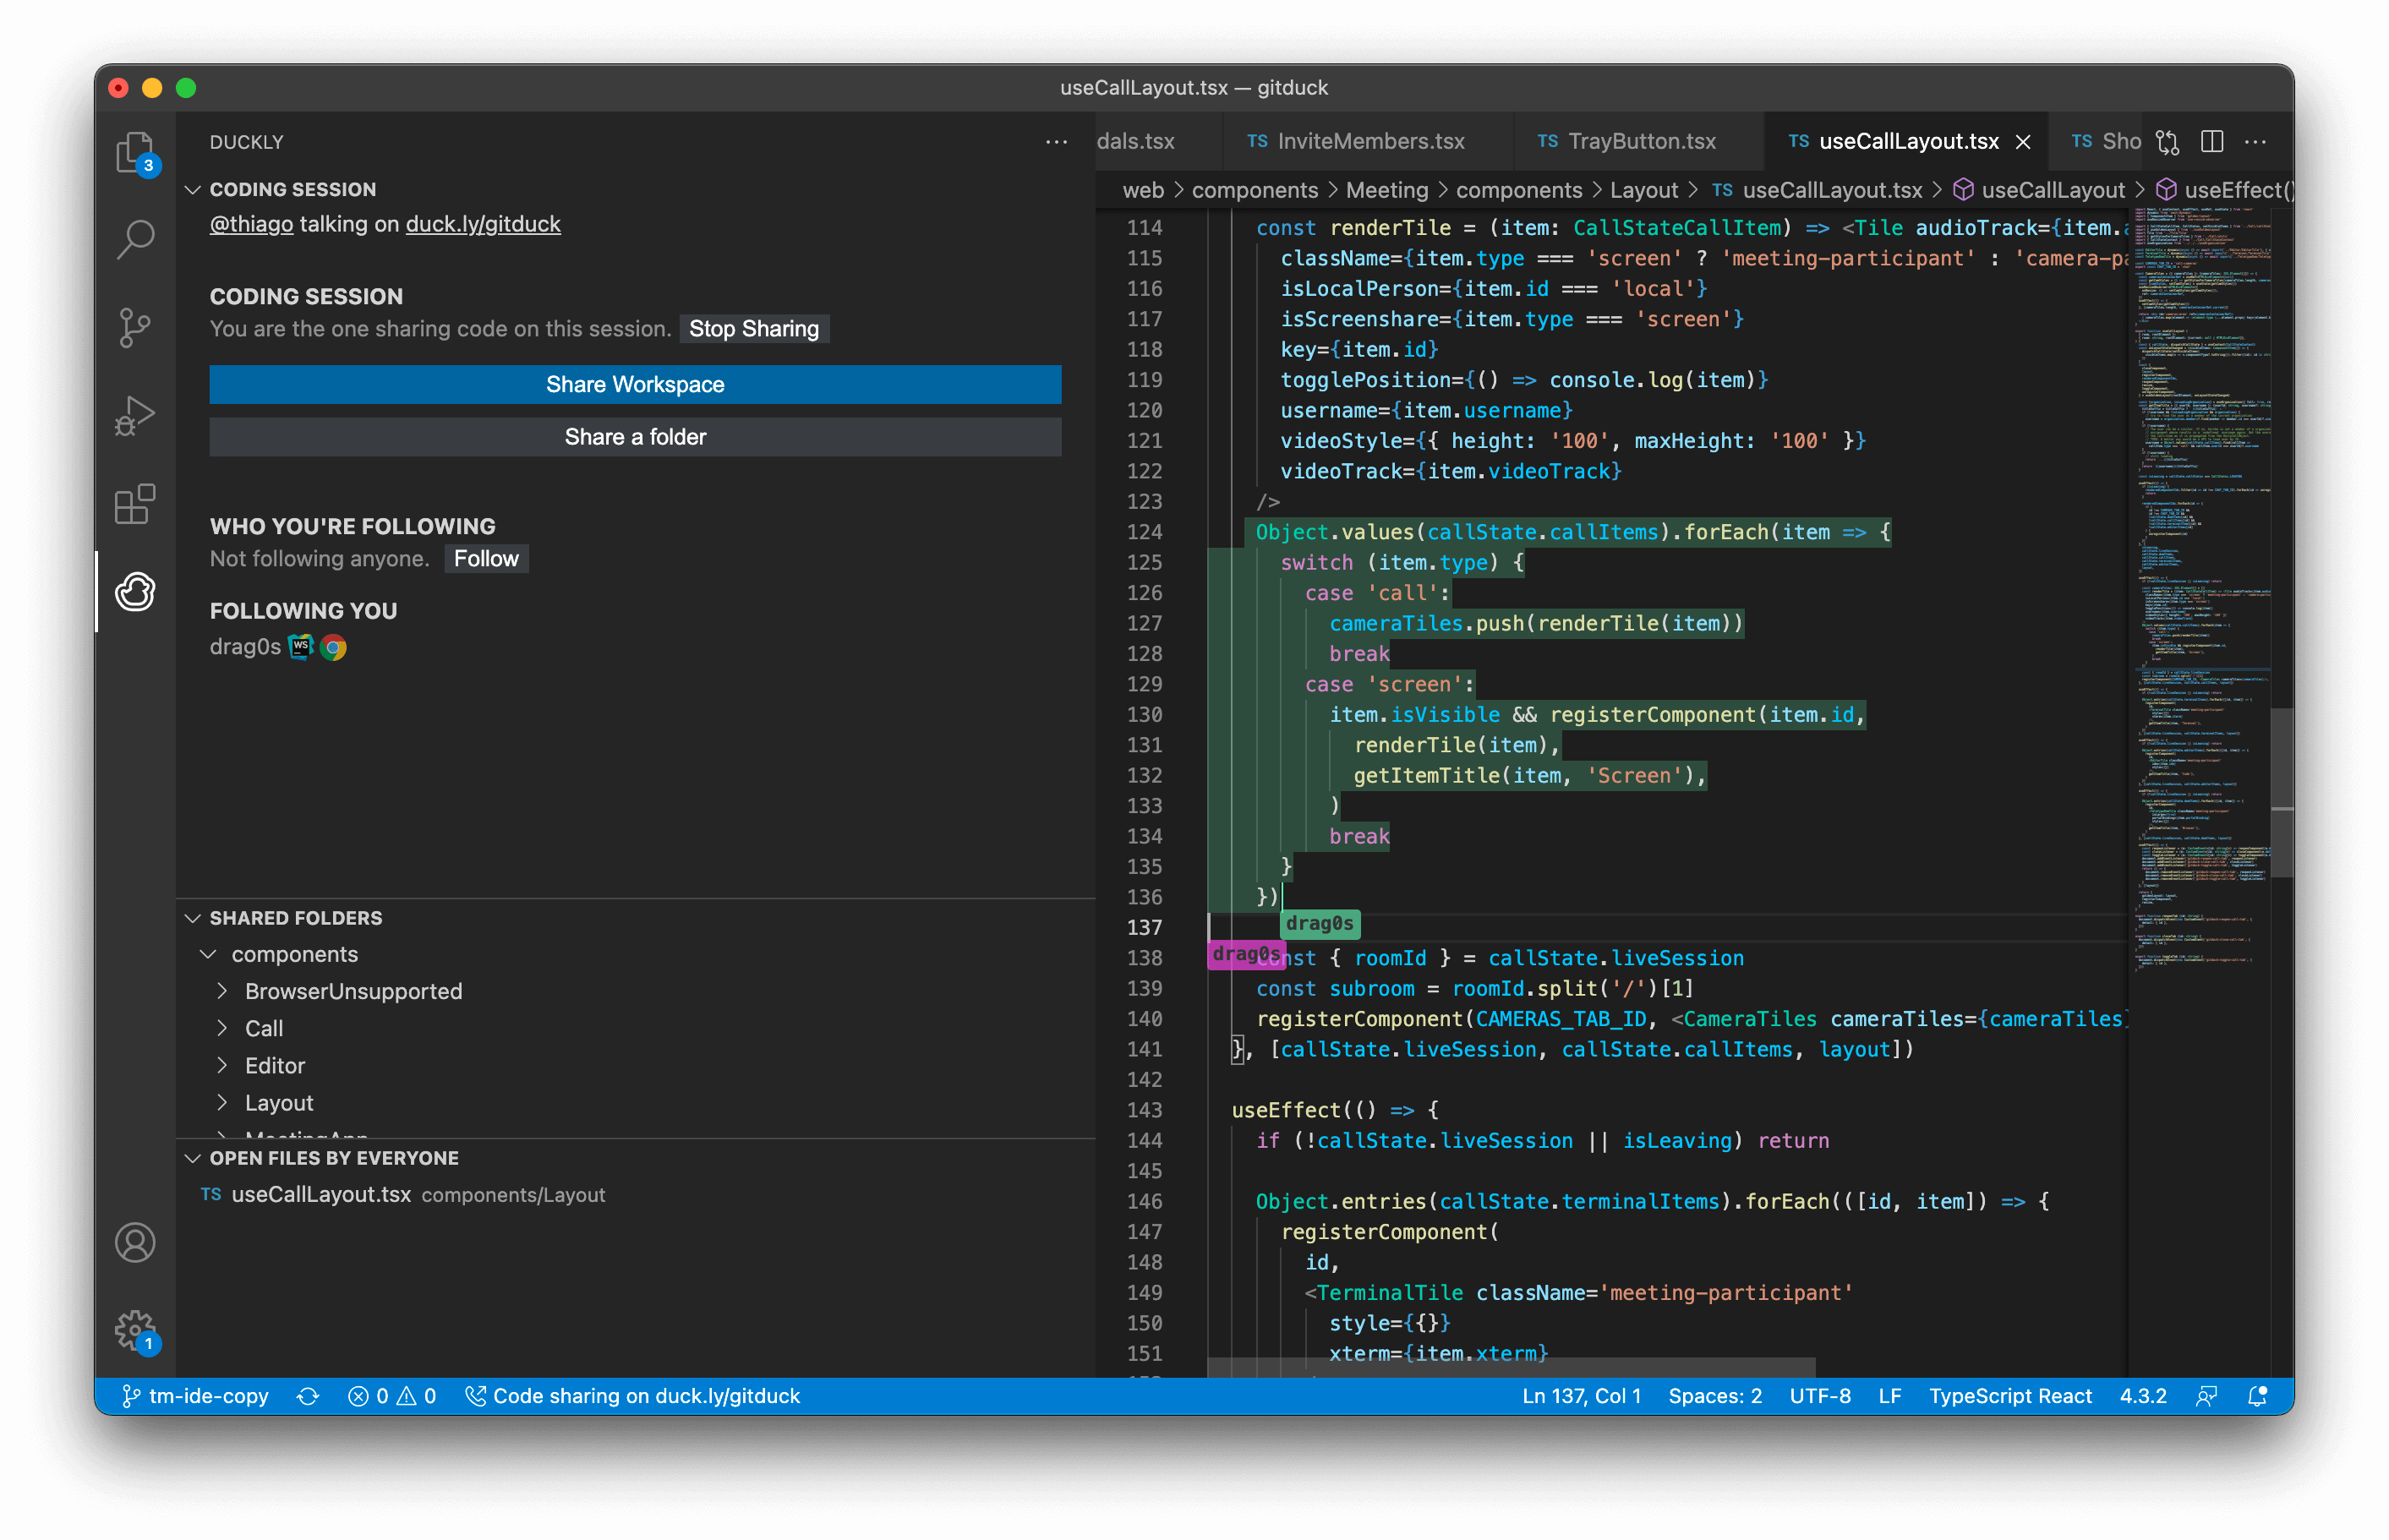2389x1540 pixels.
Task: Expand the Editor folder
Action: pyautogui.click(x=222, y=1065)
